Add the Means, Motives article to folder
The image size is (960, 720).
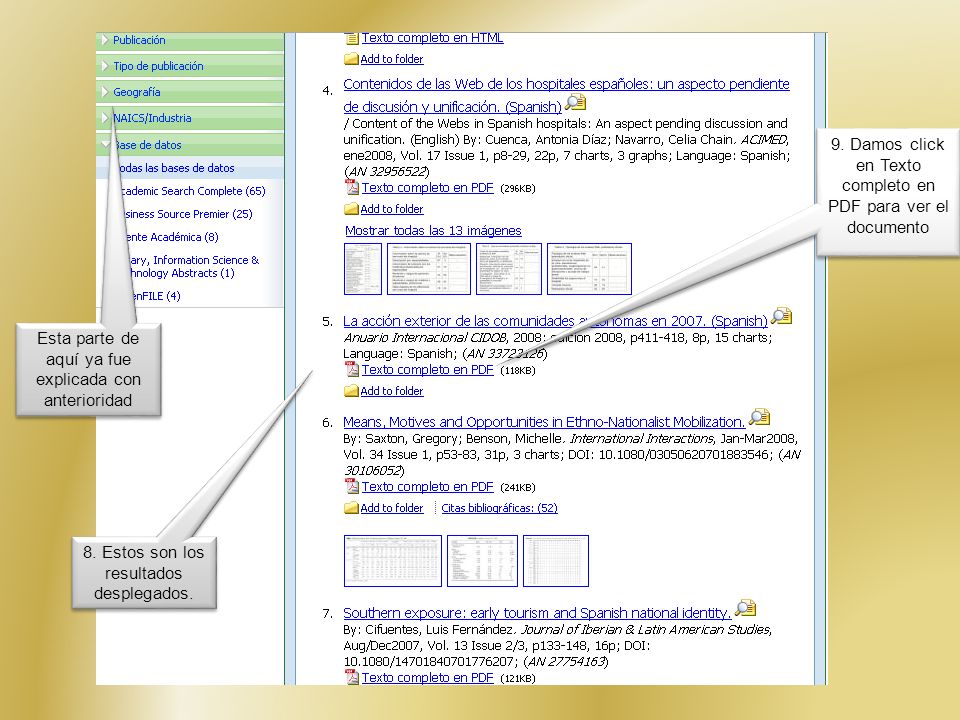coord(392,508)
